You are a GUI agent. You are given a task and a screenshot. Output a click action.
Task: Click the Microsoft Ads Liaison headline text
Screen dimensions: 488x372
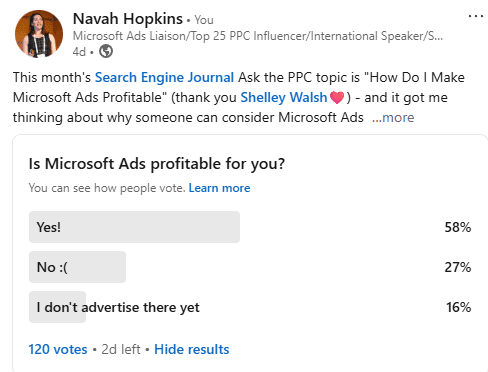point(258,36)
